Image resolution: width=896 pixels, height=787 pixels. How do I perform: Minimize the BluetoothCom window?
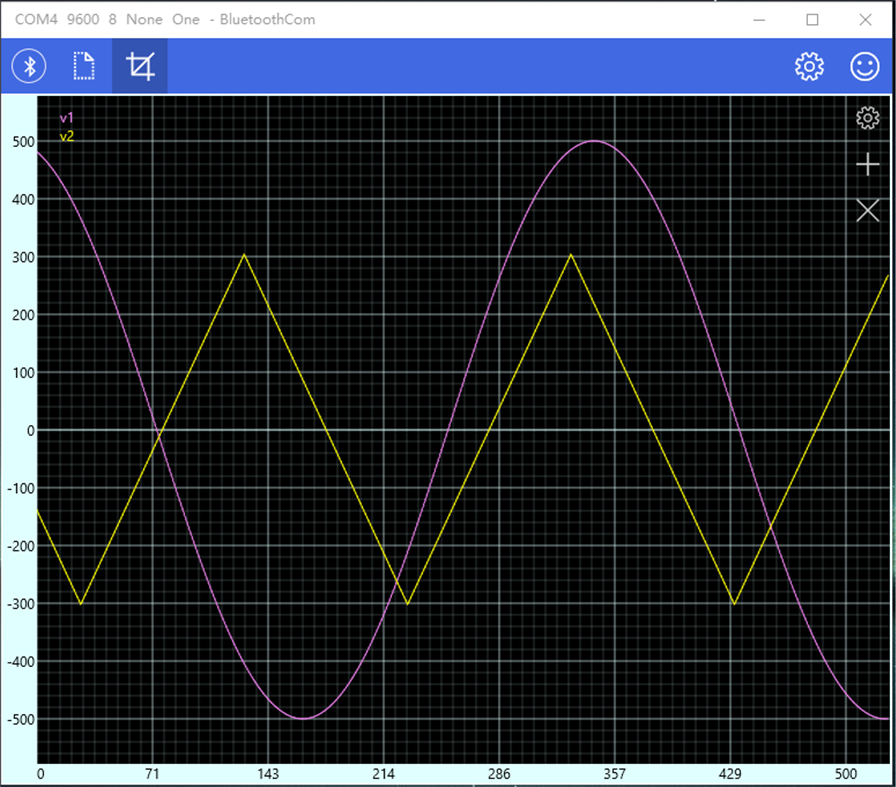759,19
